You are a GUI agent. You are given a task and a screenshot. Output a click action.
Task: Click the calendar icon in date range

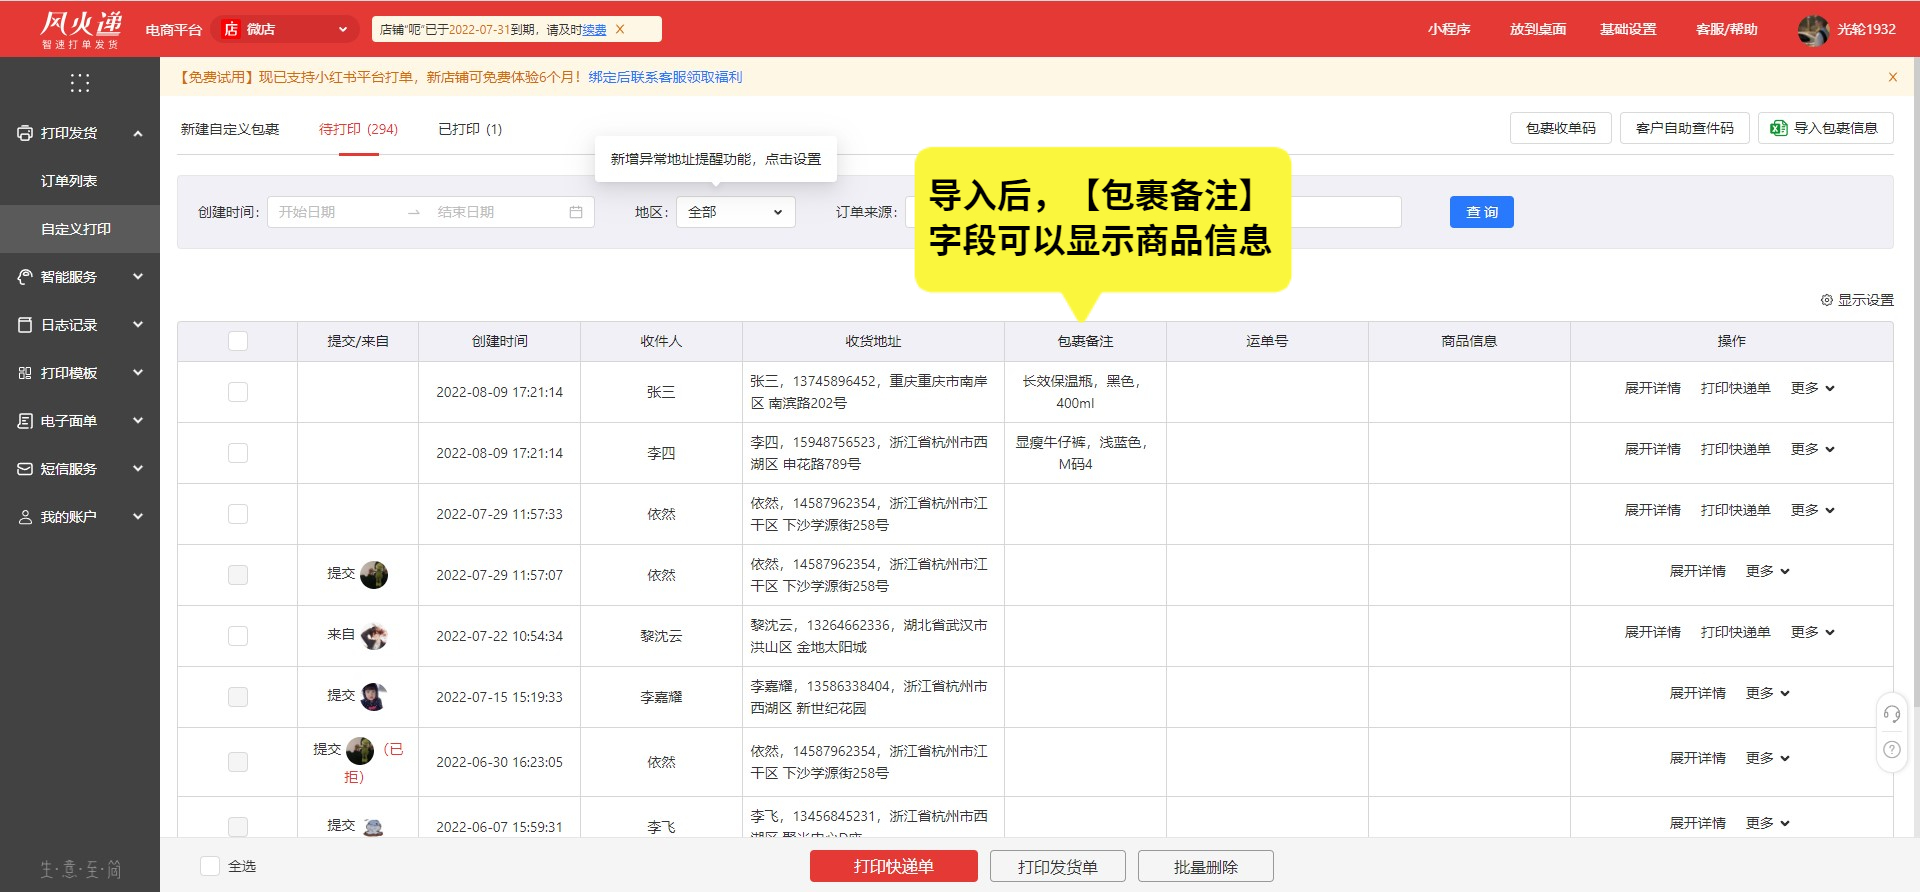click(576, 212)
